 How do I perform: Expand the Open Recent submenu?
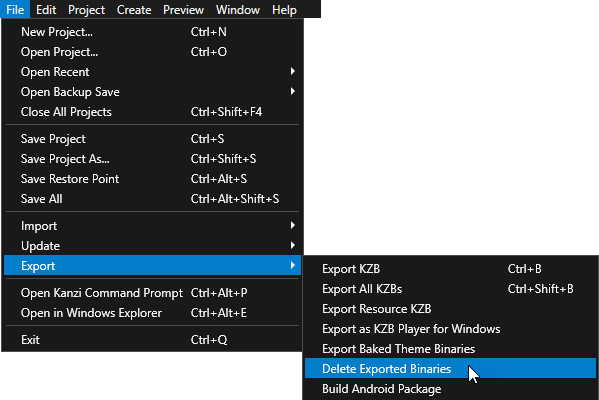coord(152,72)
